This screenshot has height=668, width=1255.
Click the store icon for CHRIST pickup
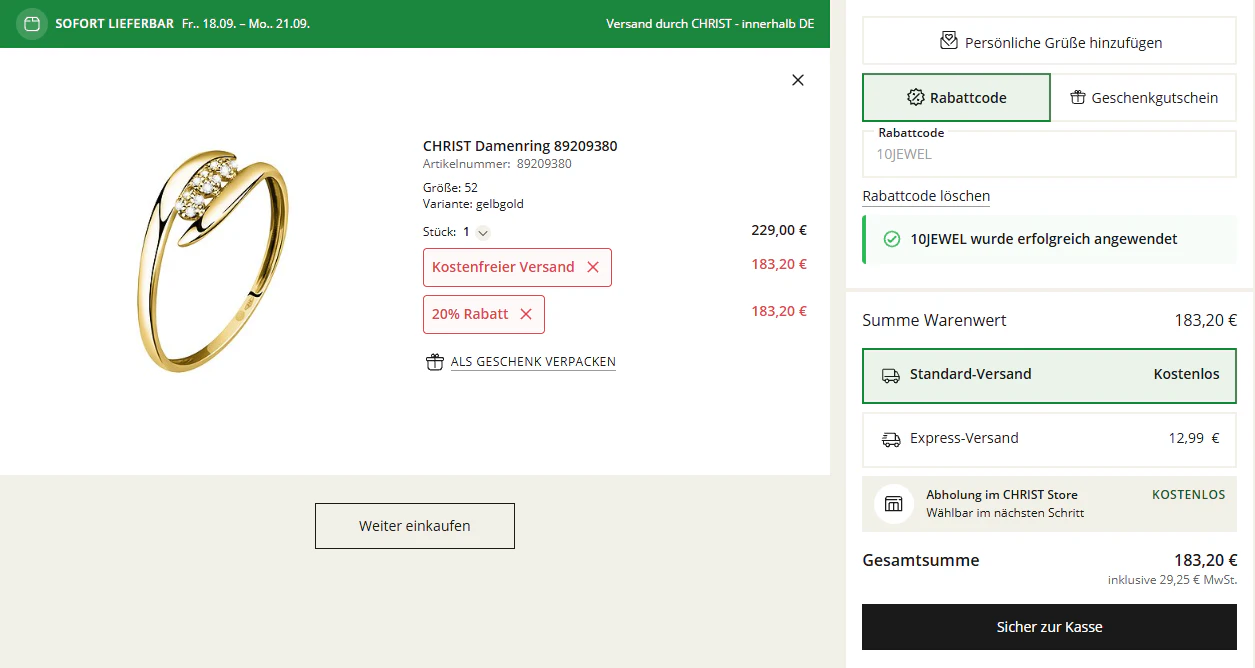pos(894,503)
